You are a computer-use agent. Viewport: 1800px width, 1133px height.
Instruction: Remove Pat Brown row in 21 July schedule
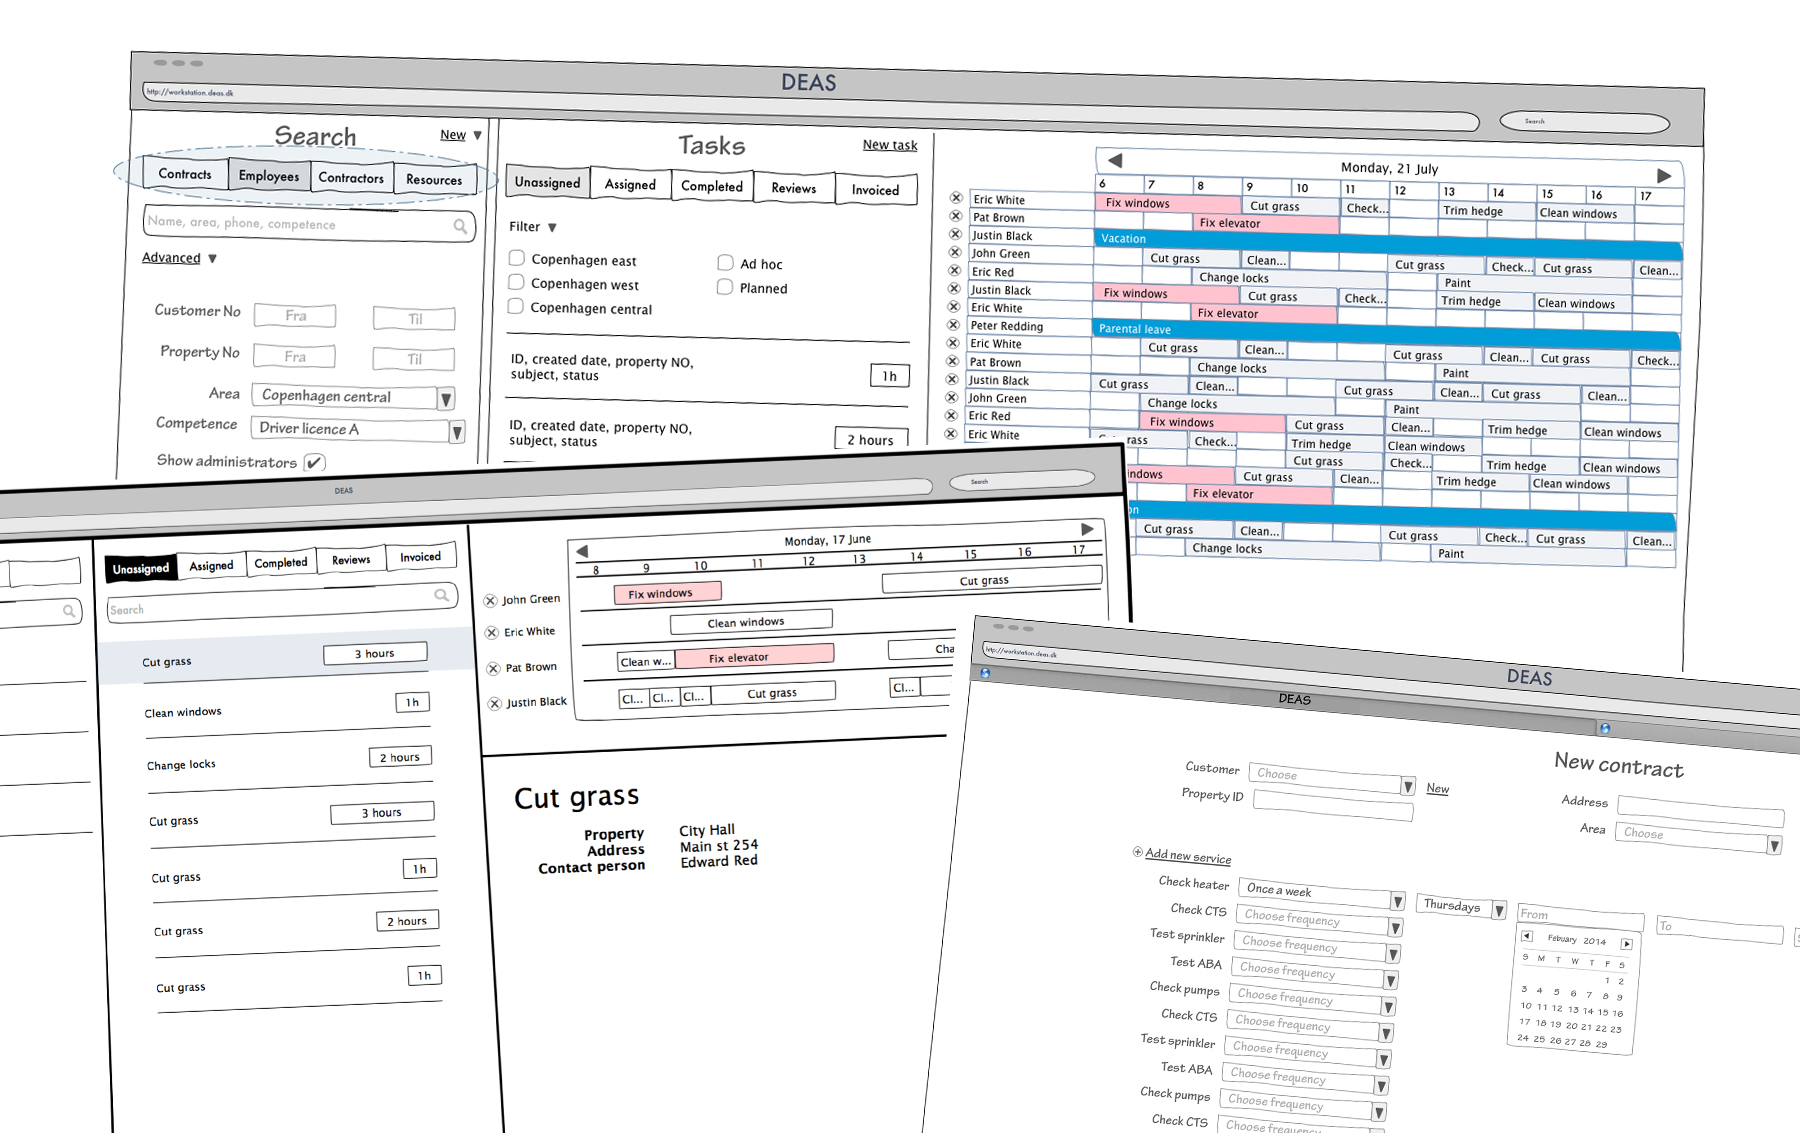956,216
